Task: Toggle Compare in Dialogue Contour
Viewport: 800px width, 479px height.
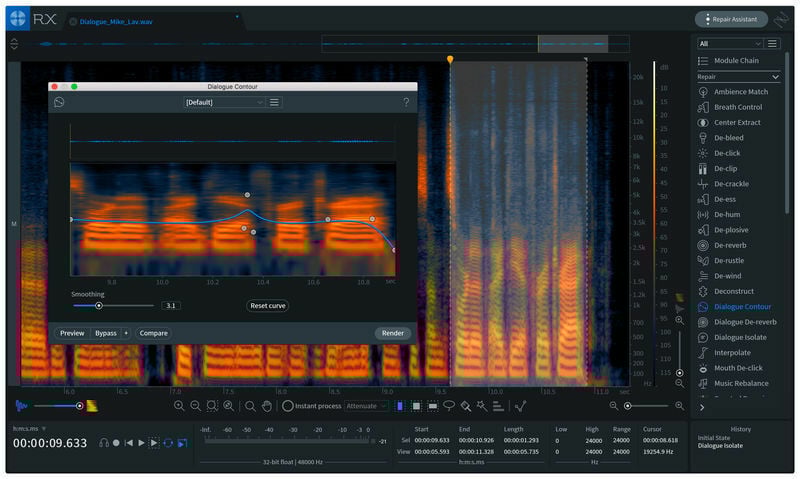Action: [154, 333]
